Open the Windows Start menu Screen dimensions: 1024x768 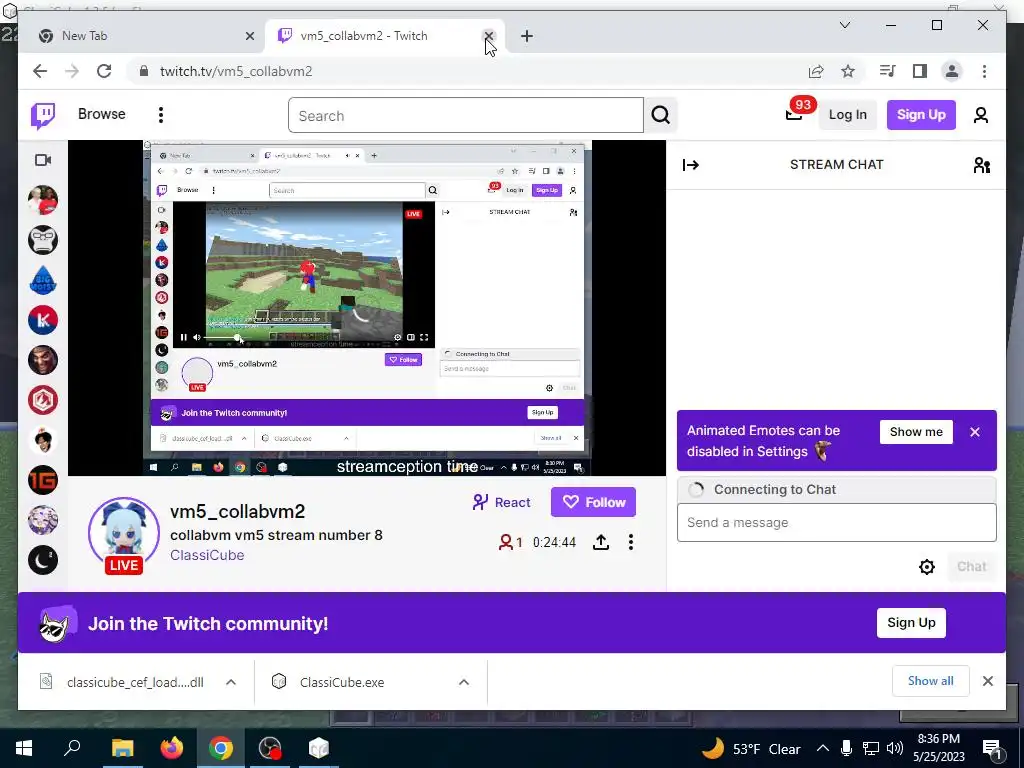click(x=24, y=748)
